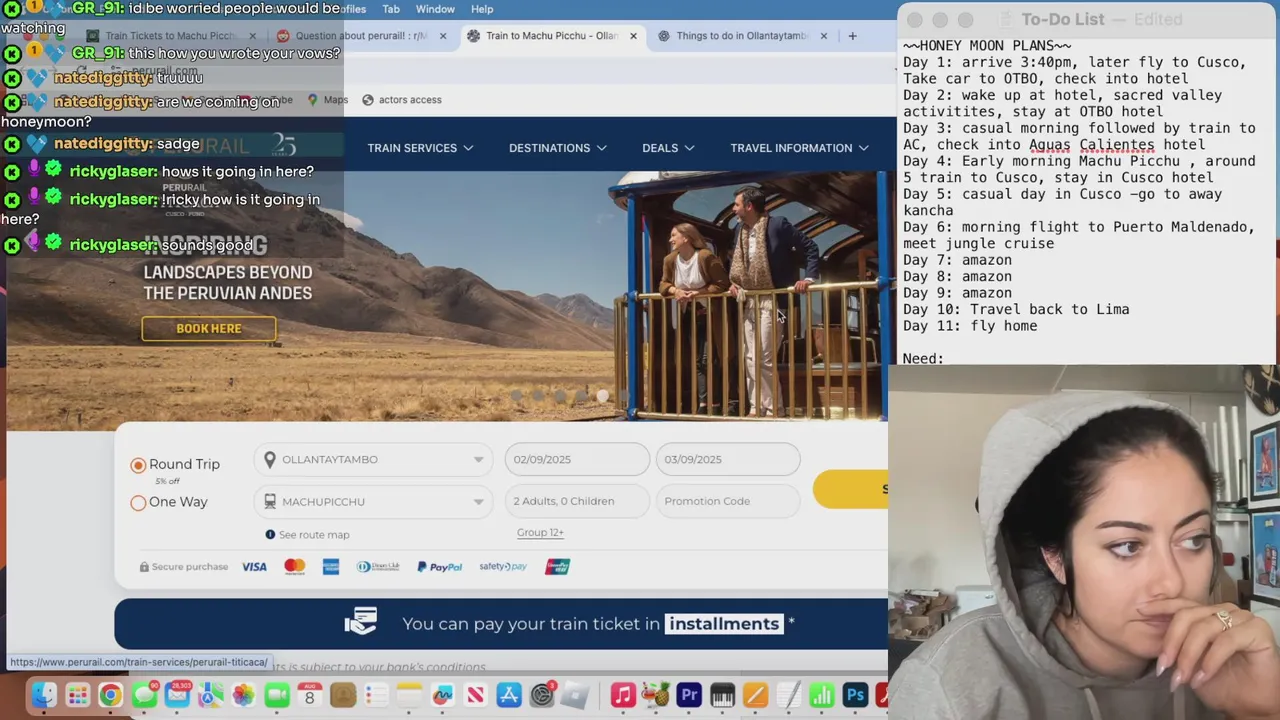The height and width of the screenshot is (720, 1280).
Task: Click the location pin icon in origin field
Action: [270, 459]
